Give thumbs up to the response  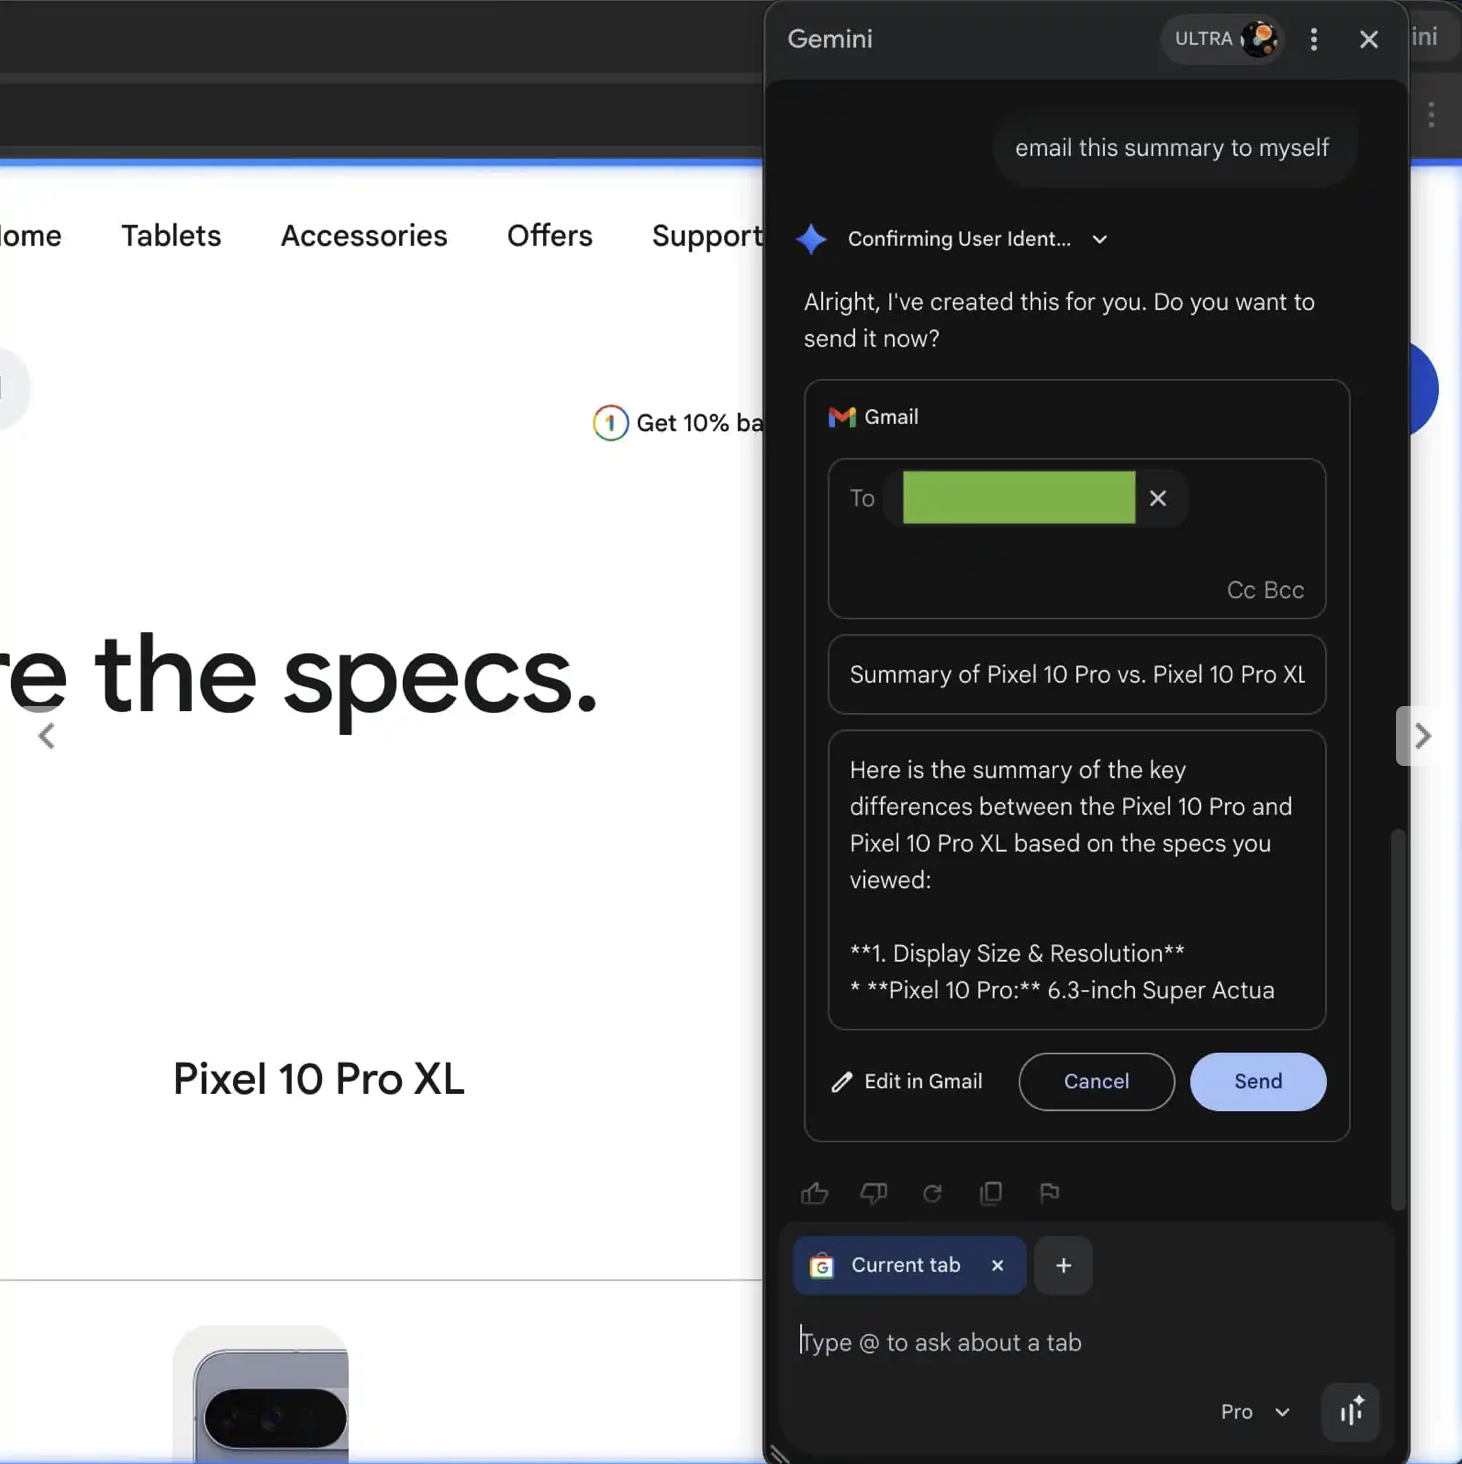(x=814, y=1193)
